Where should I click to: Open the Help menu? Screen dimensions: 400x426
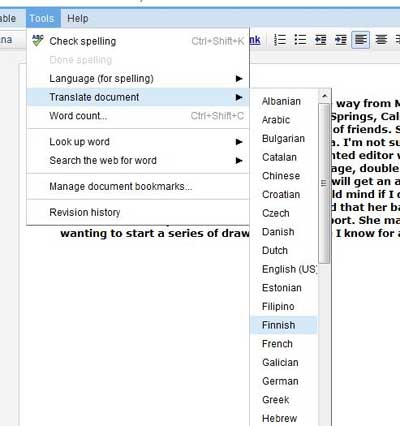pyautogui.click(x=78, y=18)
